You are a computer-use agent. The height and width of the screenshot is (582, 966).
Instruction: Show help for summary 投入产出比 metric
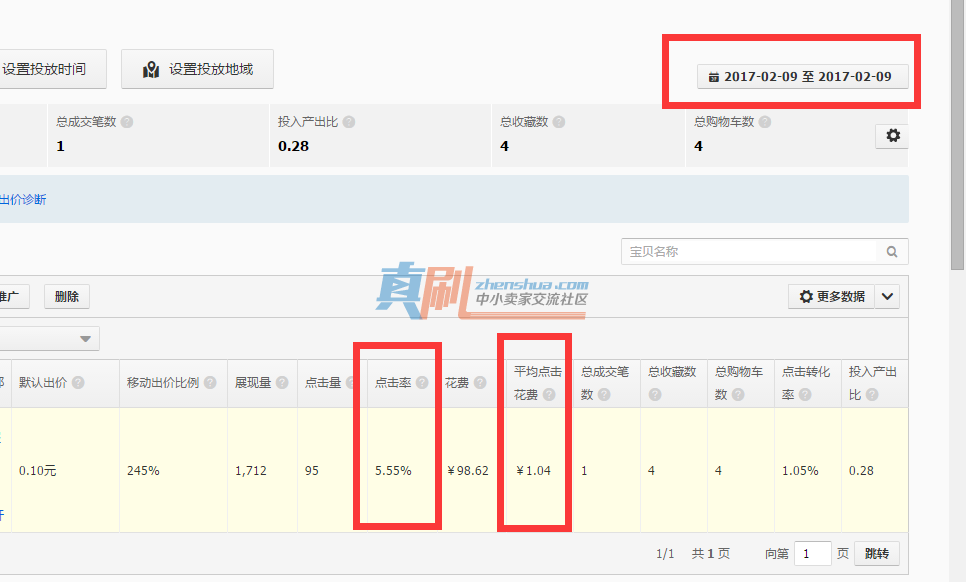pyautogui.click(x=349, y=122)
